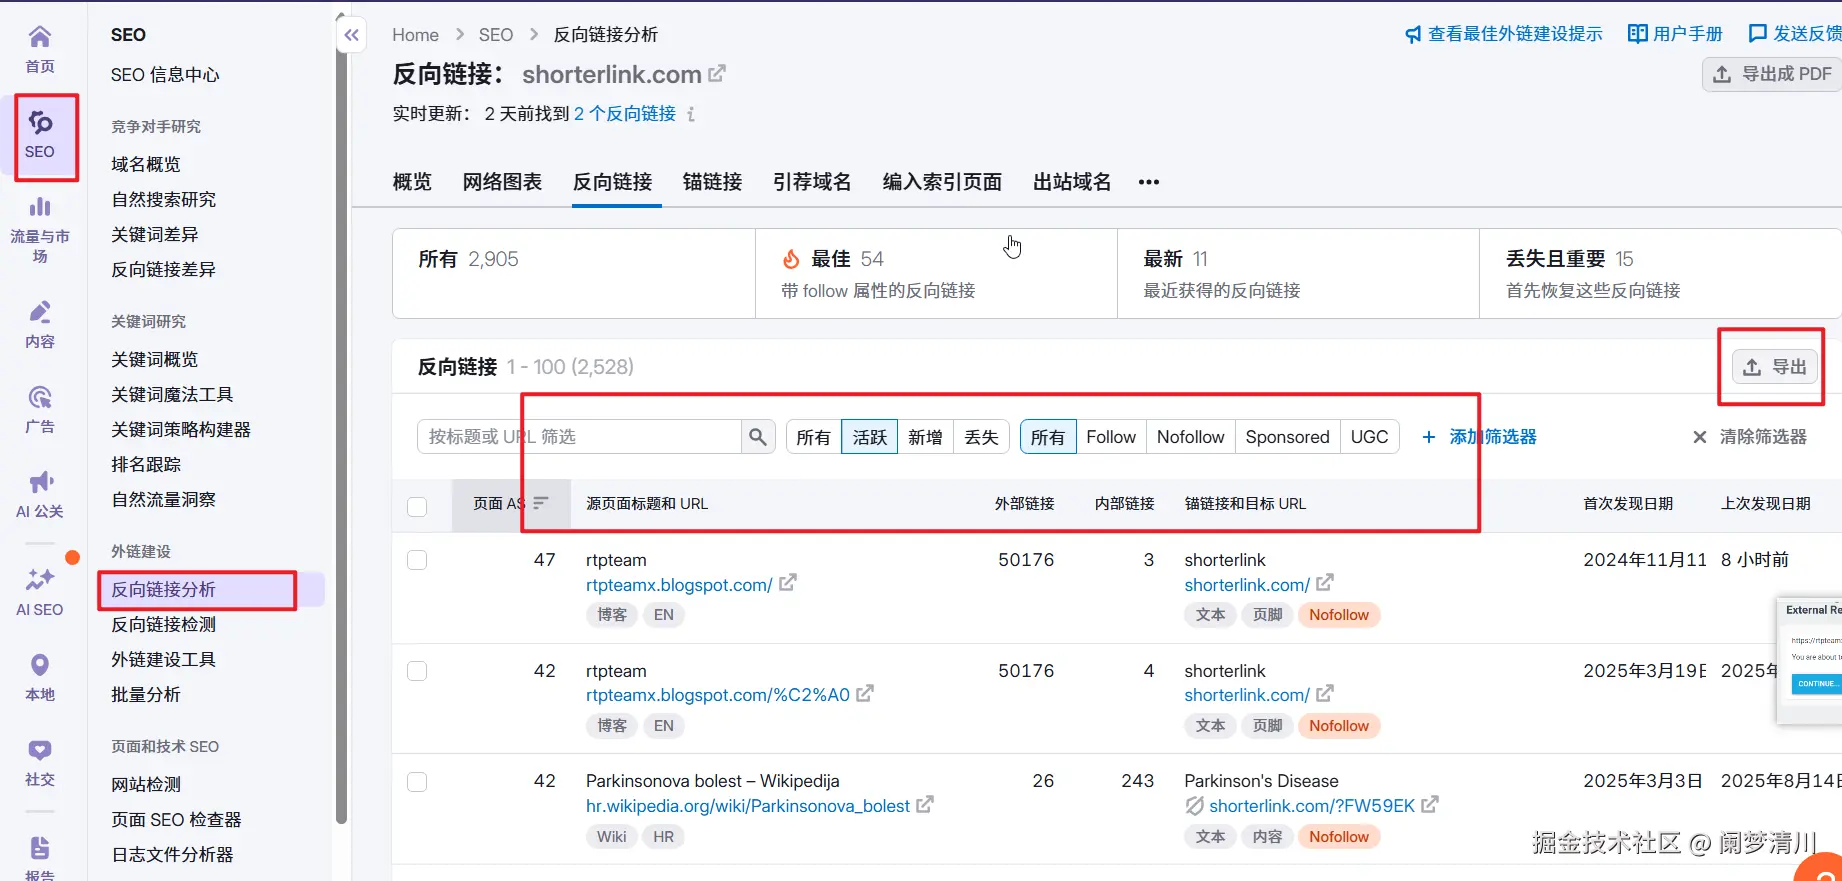Open the 添加筛选器 add filter dropdown

(1479, 437)
